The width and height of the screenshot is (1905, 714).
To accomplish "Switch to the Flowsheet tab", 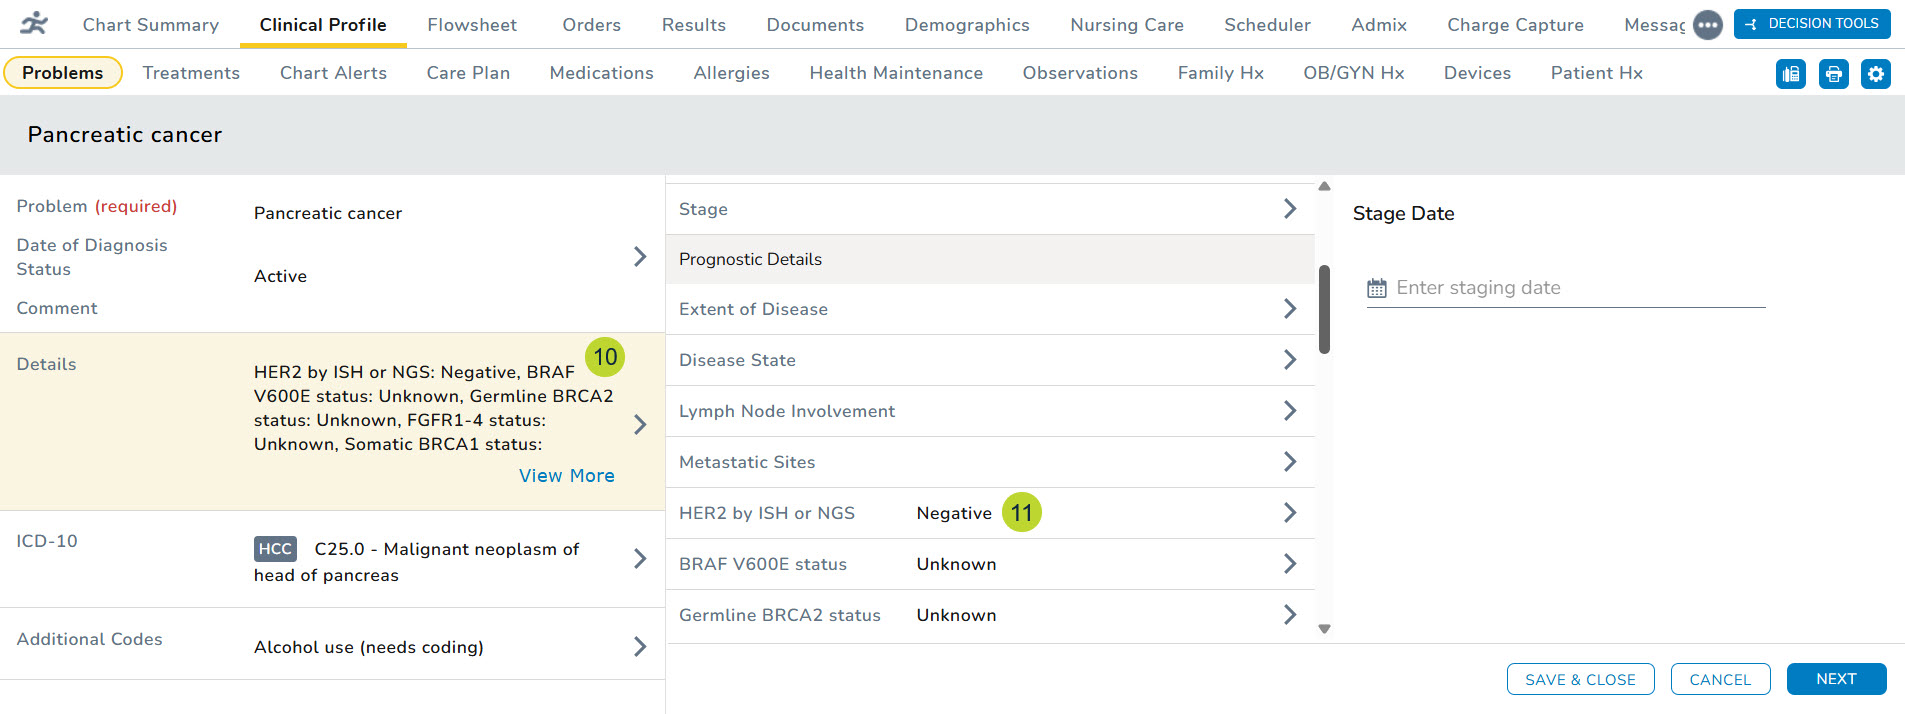I will (472, 25).
